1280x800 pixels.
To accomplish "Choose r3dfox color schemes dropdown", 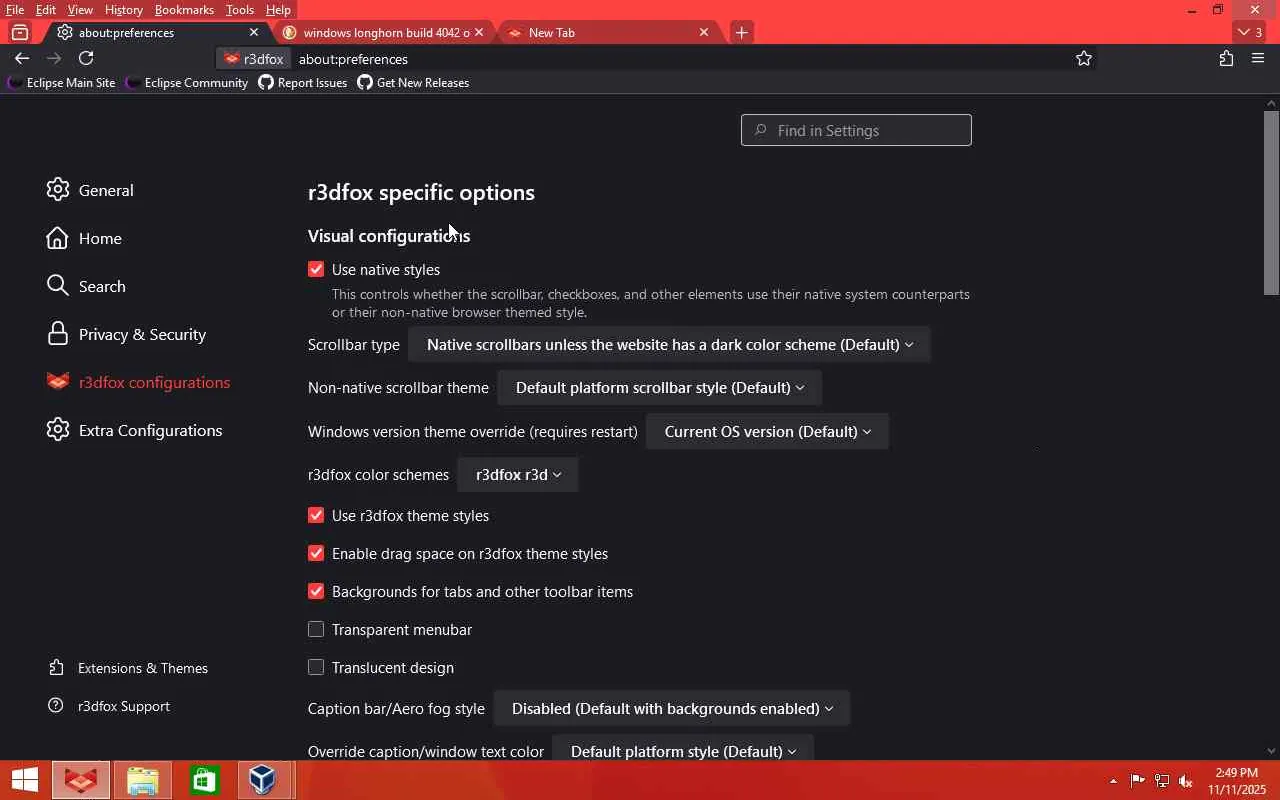I will pos(518,475).
